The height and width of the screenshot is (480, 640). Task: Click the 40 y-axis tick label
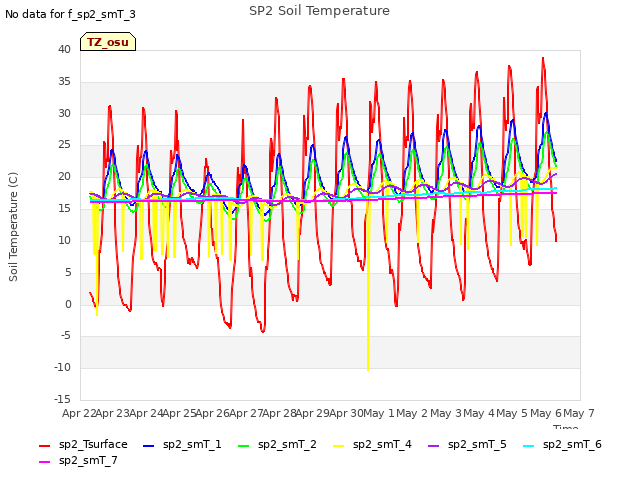tap(64, 50)
